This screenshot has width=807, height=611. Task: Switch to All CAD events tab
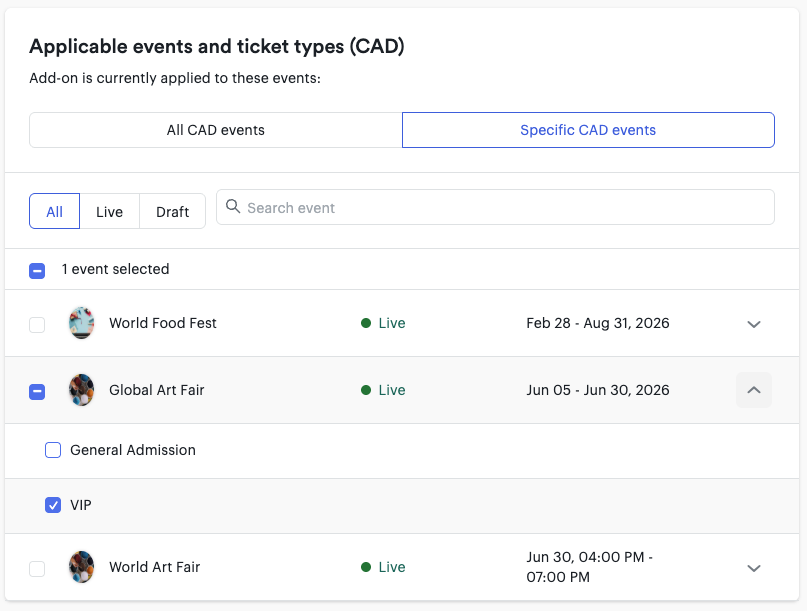tap(216, 130)
